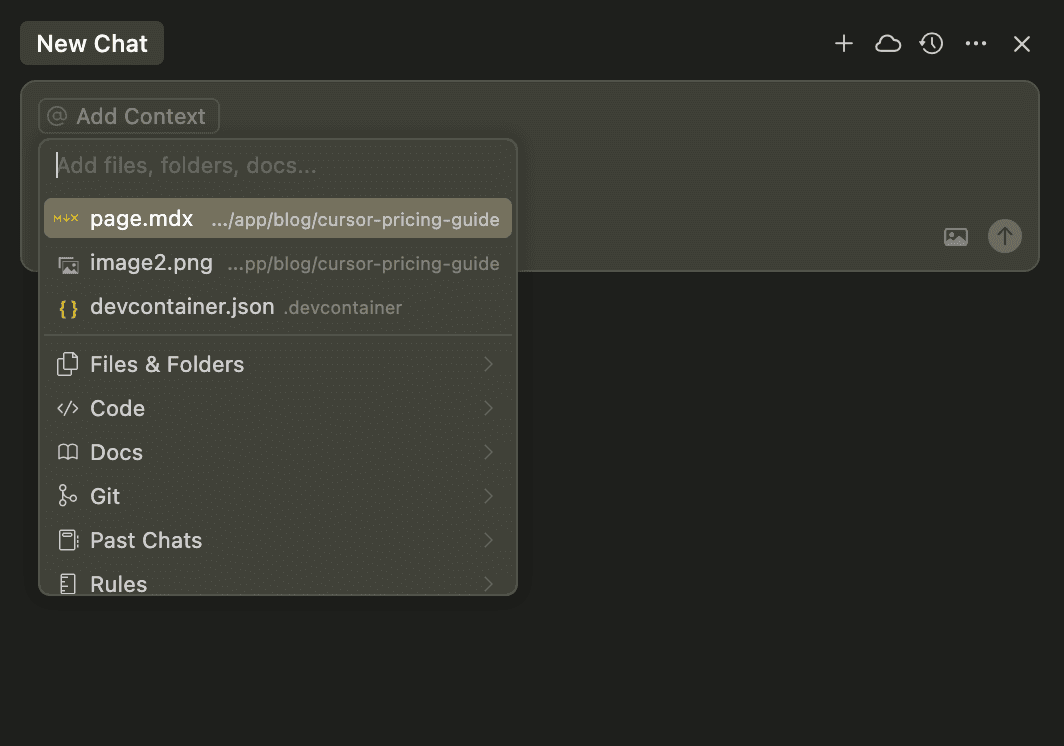This screenshot has height=746, width=1064.
Task: Open the cloud agents icon
Action: tap(888, 44)
